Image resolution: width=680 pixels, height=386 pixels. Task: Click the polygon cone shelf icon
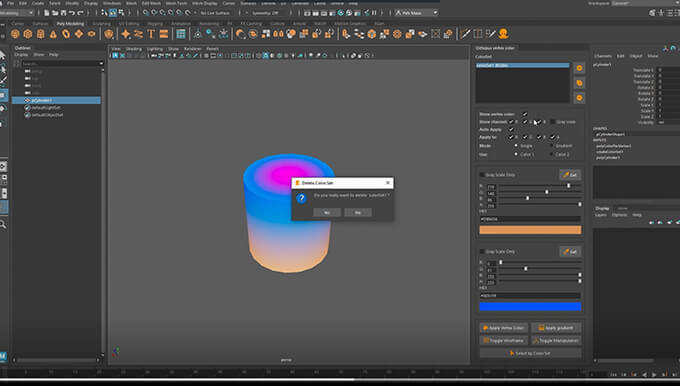pos(53,34)
